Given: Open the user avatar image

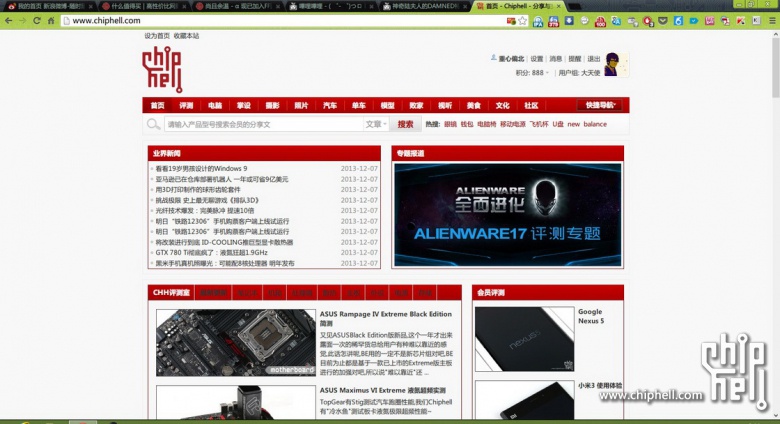Looking at the screenshot, I should [616, 65].
